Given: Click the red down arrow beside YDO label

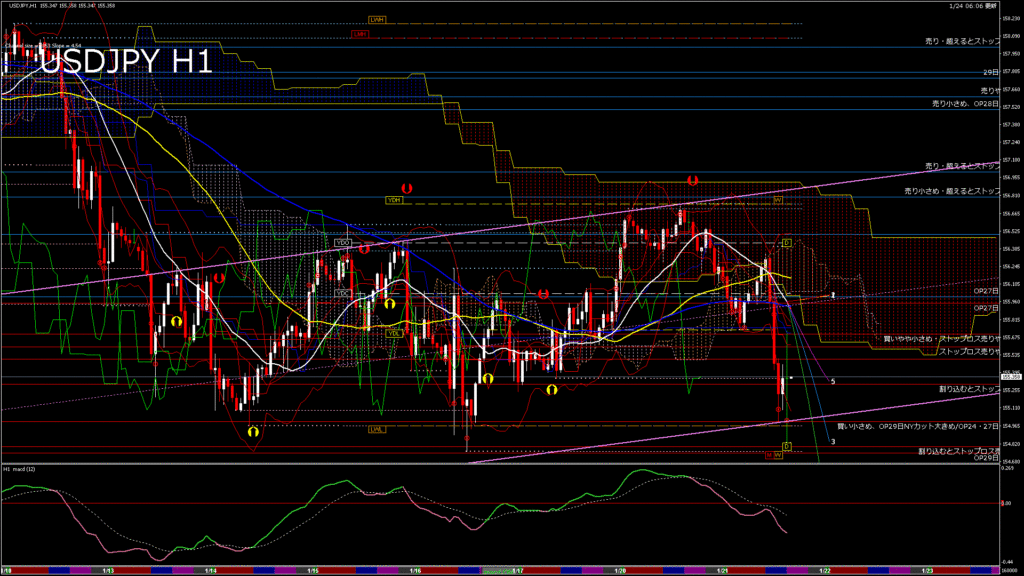Looking at the screenshot, I should pos(364,249).
